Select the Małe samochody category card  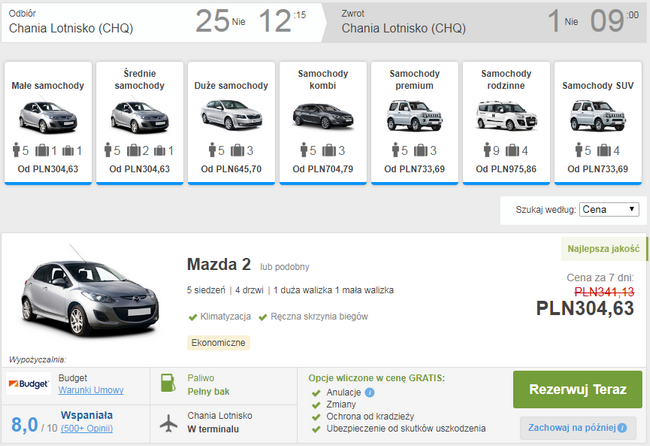(48, 123)
